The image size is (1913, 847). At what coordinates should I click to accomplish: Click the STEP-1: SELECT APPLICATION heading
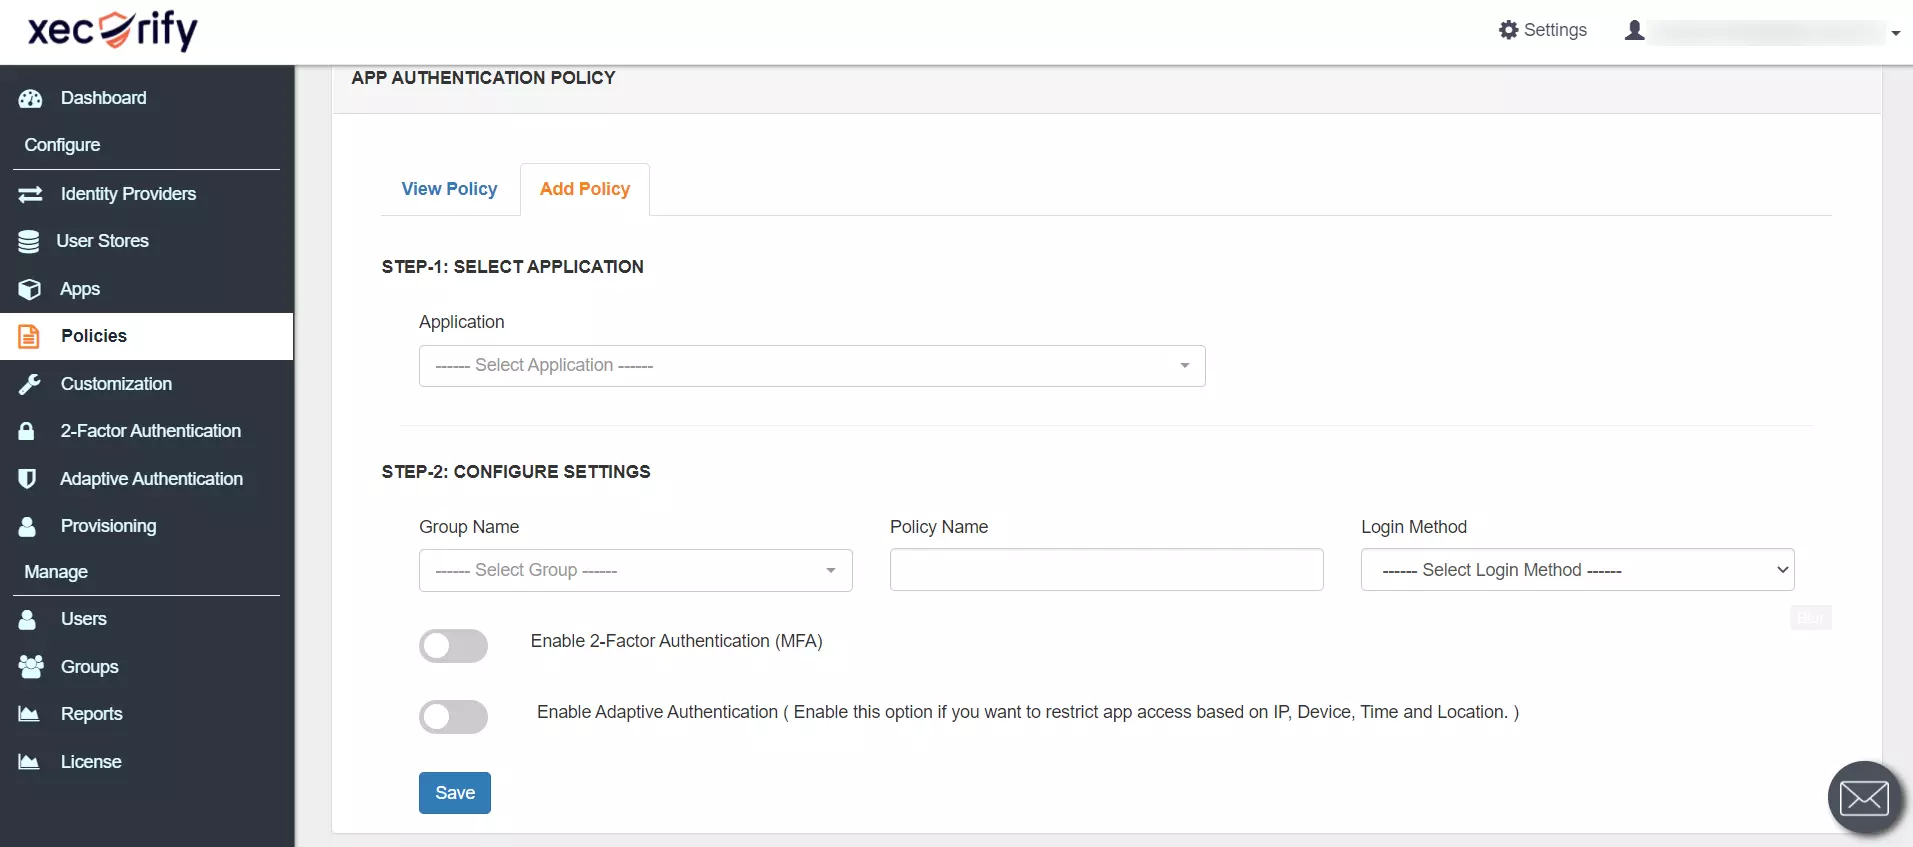coord(512,267)
